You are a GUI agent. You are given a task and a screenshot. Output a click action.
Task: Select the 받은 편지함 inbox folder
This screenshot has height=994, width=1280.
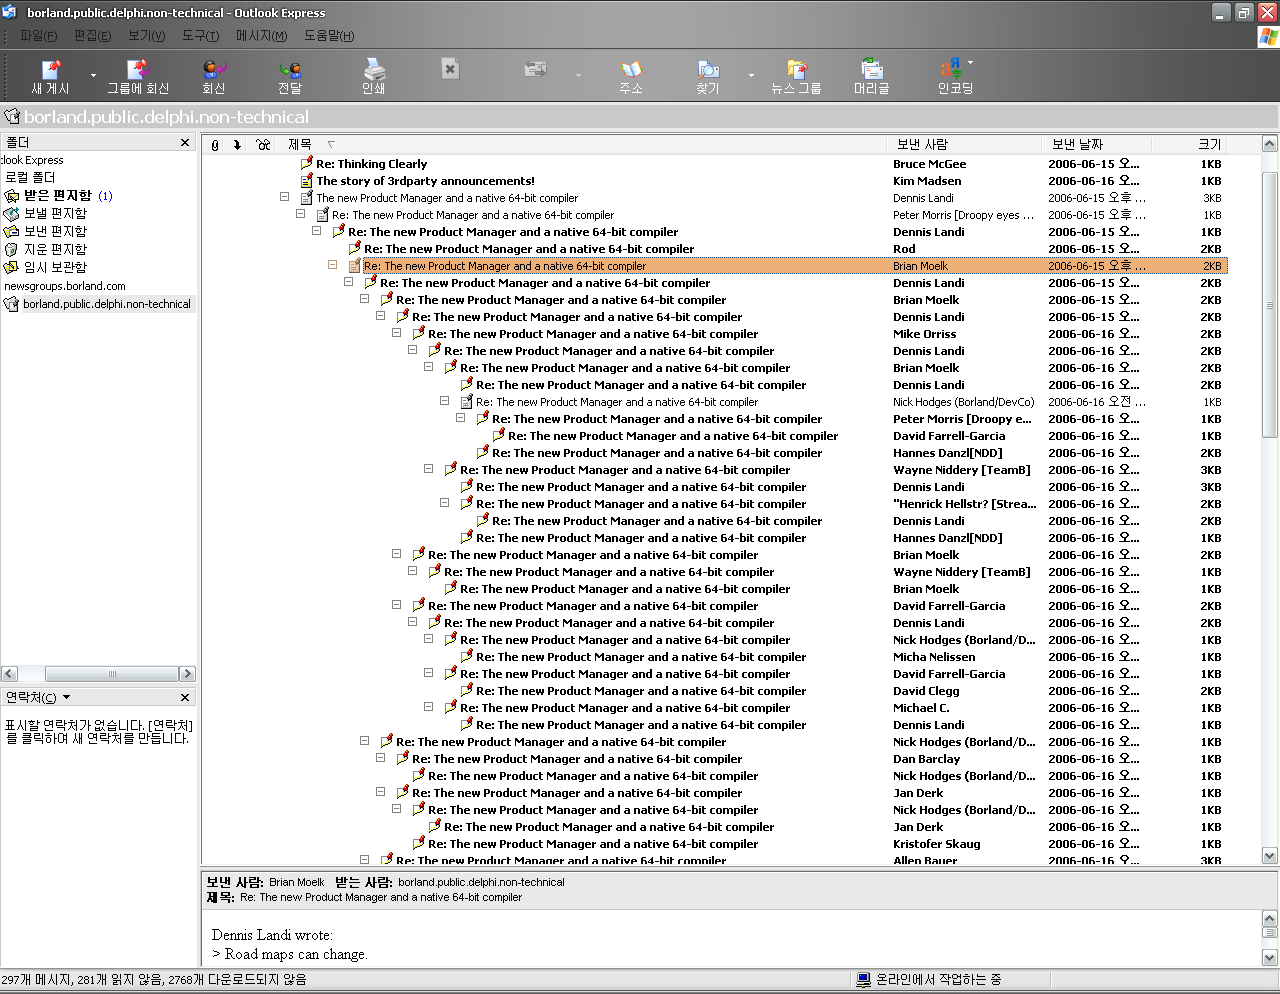click(58, 196)
